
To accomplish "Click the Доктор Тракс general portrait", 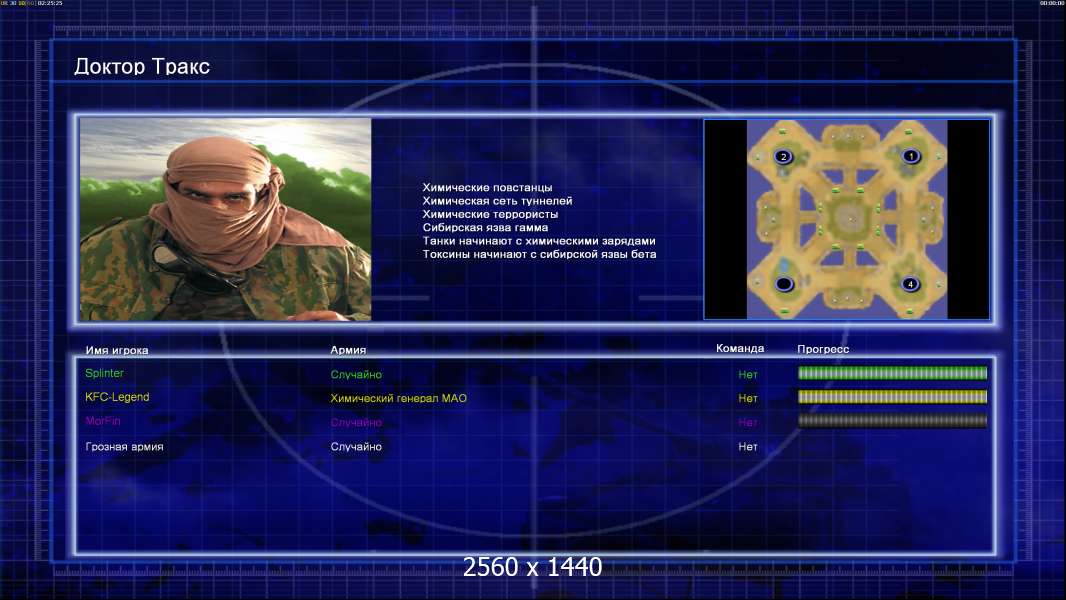I will pyautogui.click(x=226, y=219).
